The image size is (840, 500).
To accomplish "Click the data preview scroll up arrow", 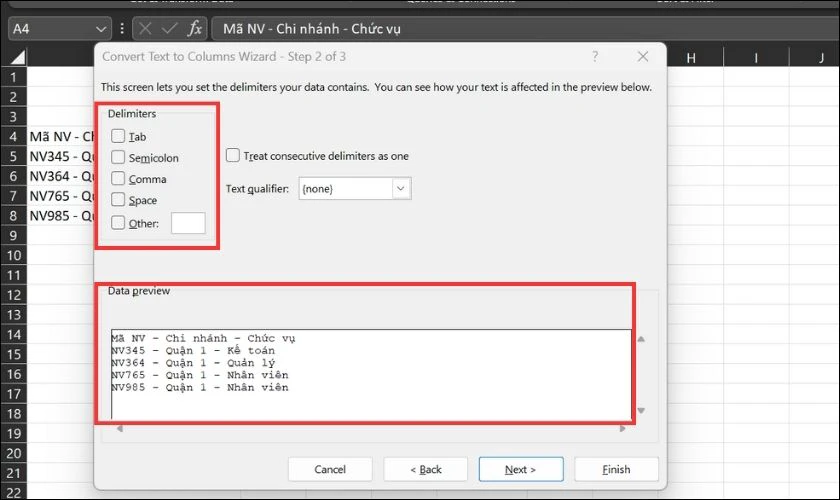I will 641,339.
